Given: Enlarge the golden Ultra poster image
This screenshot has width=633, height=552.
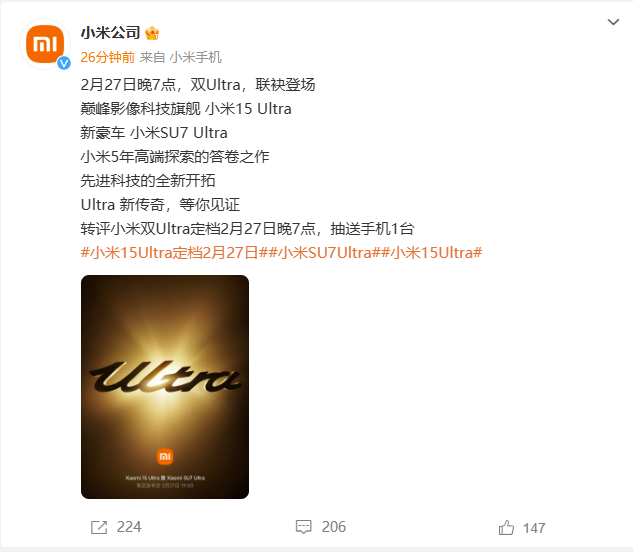Looking at the screenshot, I should (165, 387).
